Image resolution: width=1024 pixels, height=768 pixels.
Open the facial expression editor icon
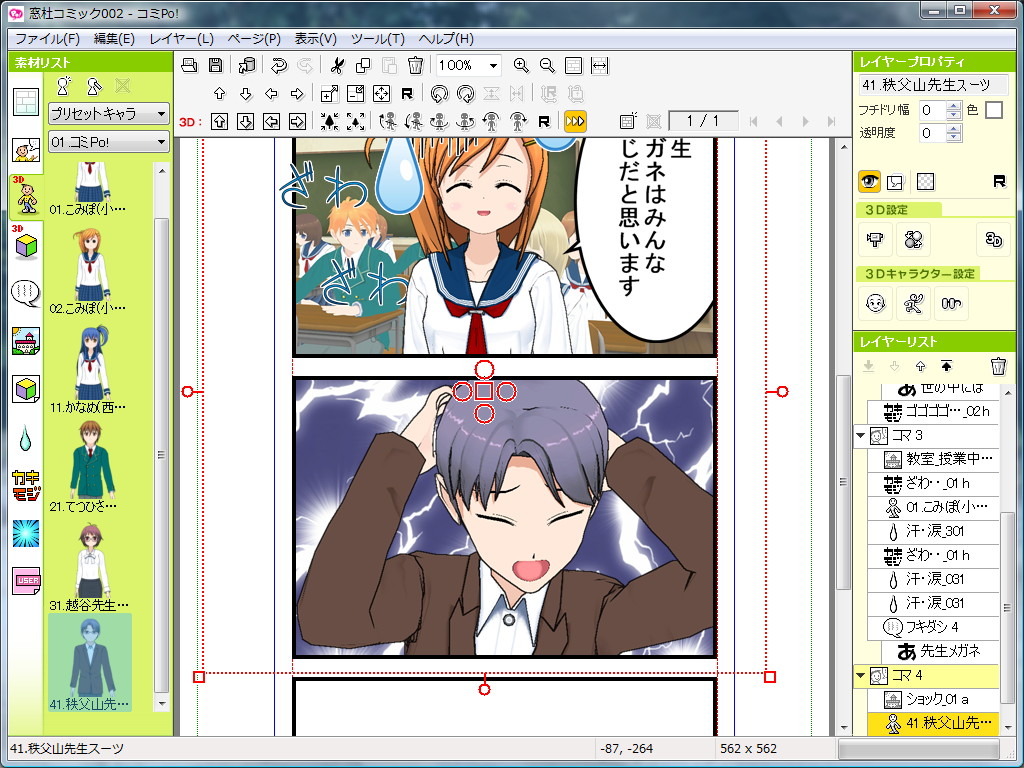pos(877,302)
